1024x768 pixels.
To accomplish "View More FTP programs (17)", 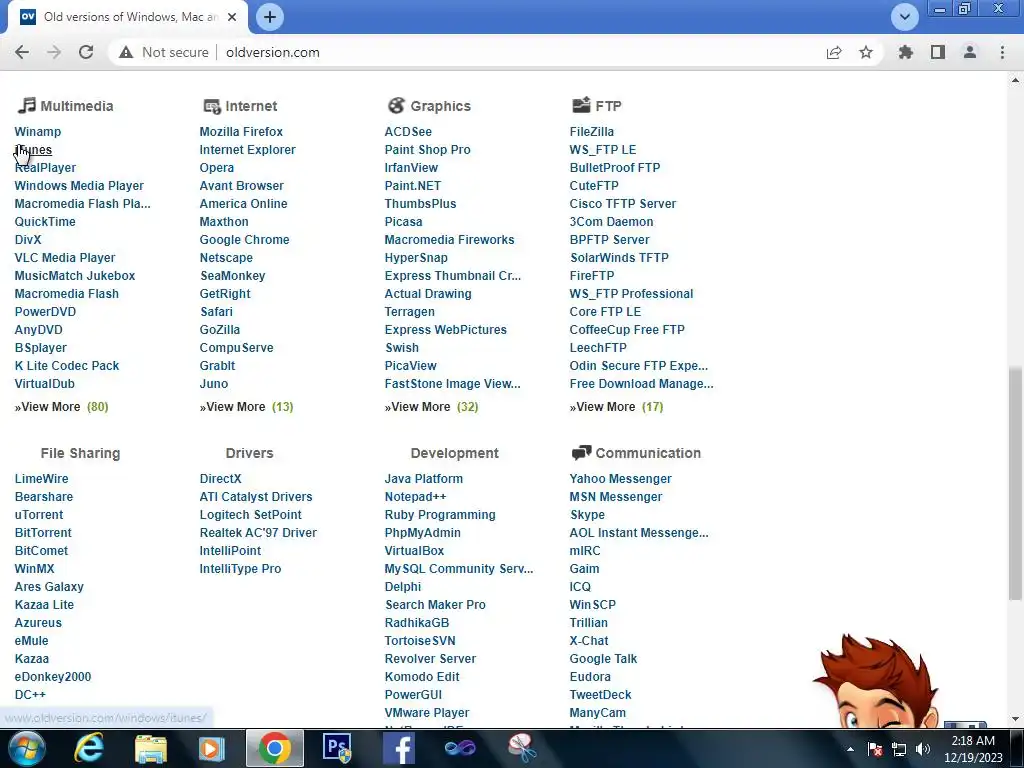I will [616, 407].
